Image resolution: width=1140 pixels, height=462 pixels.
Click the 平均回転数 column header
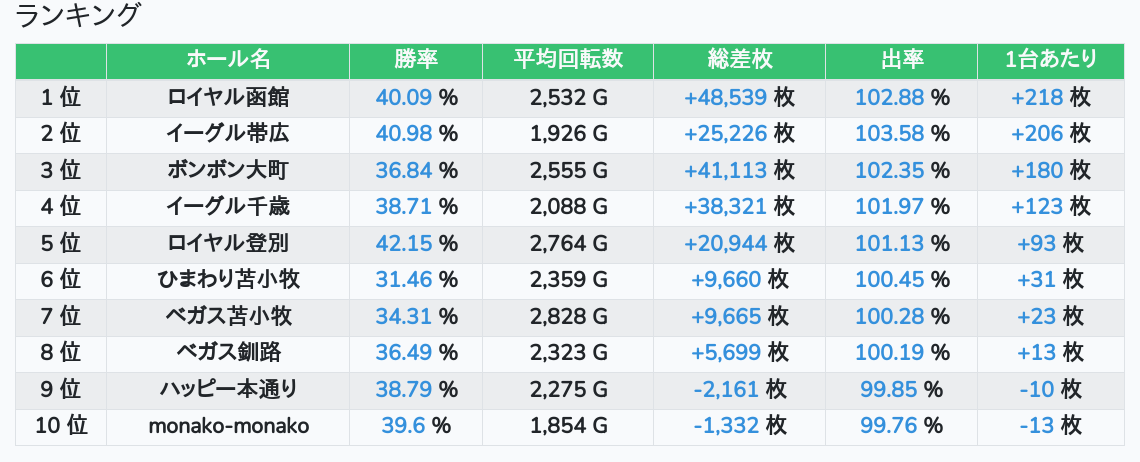[568, 60]
